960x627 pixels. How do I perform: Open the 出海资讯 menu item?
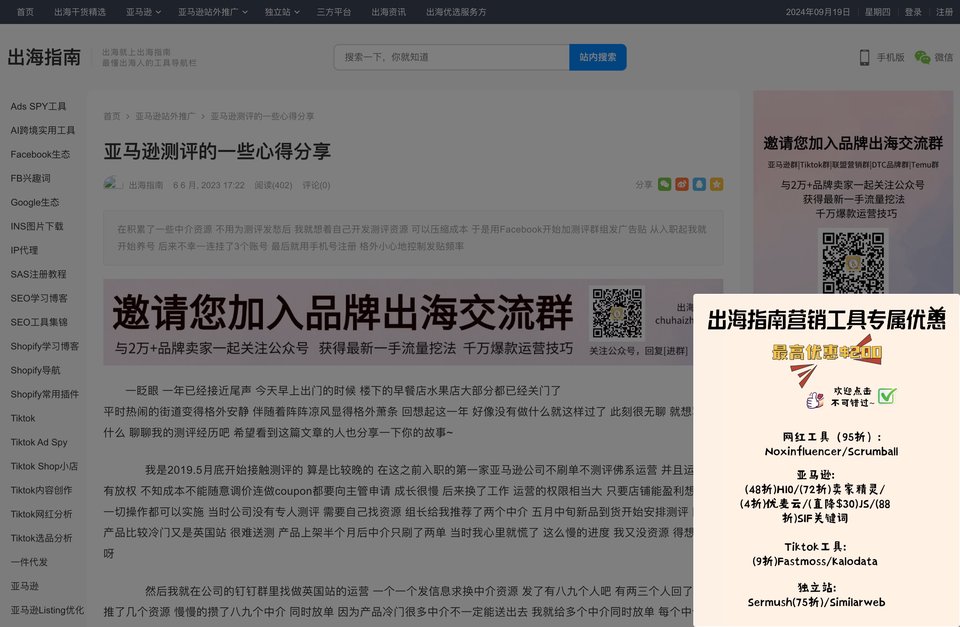[x=389, y=12]
